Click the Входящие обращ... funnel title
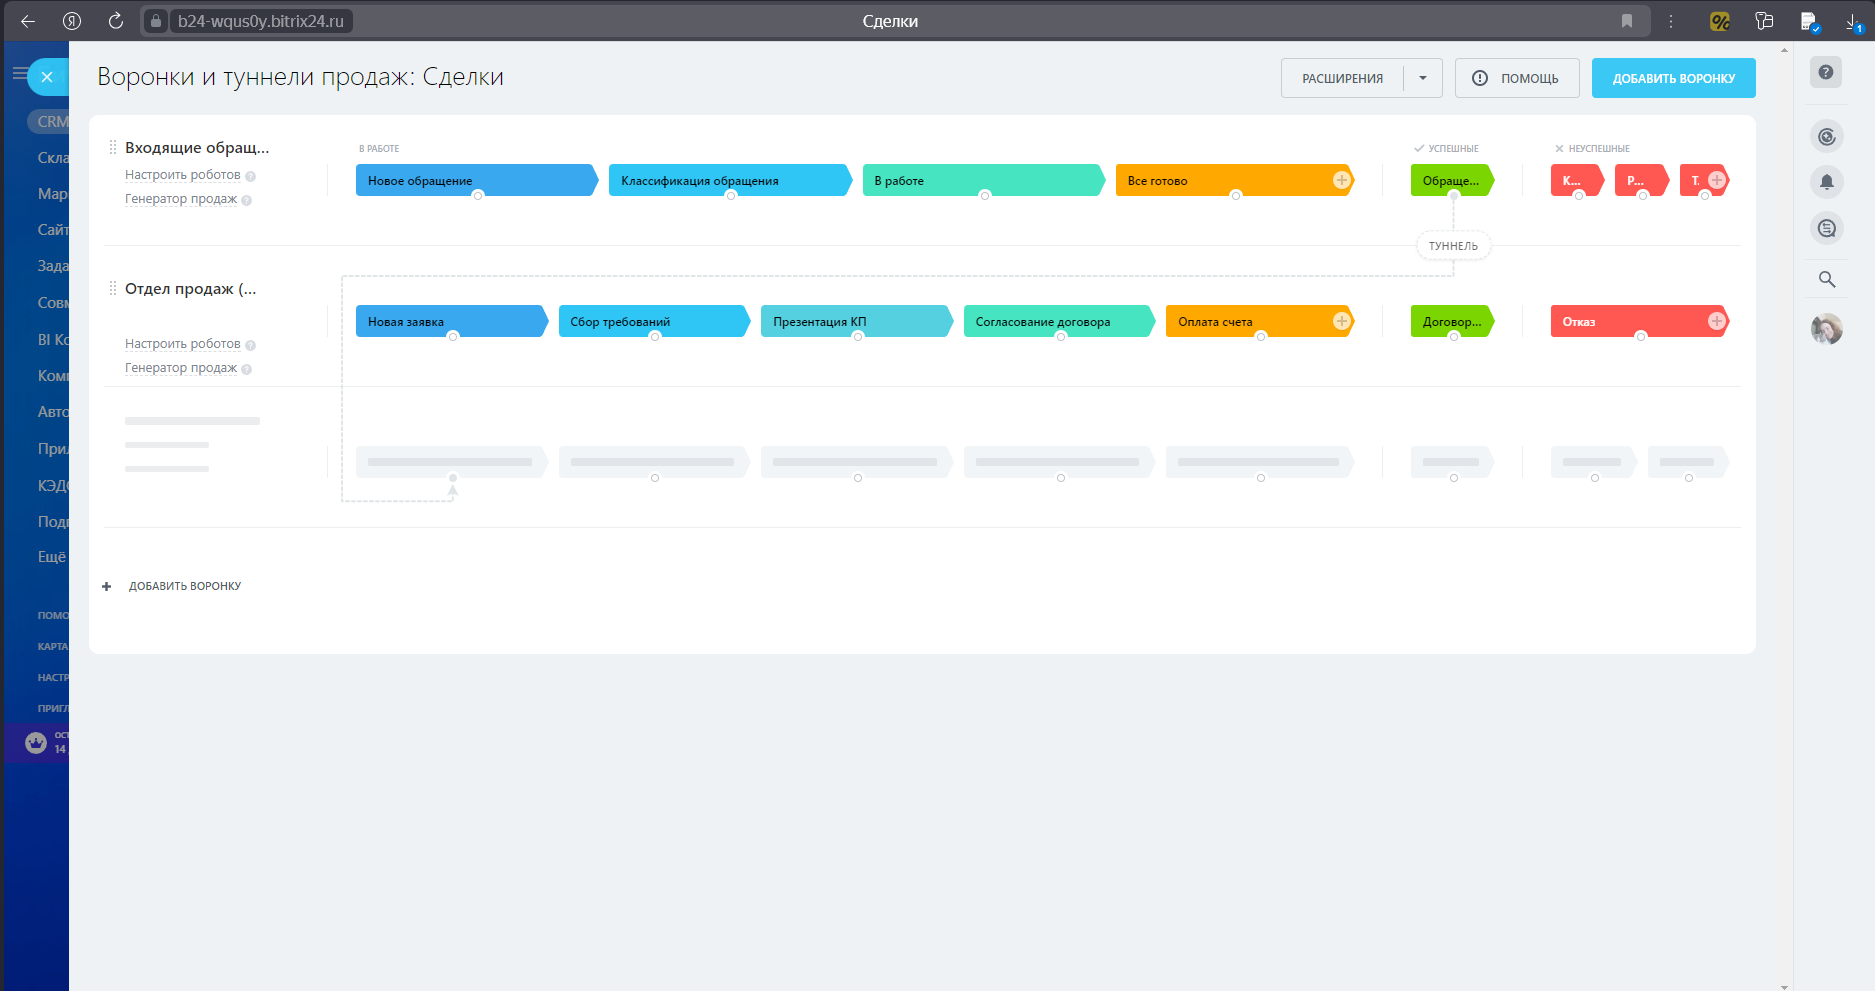 click(x=197, y=147)
